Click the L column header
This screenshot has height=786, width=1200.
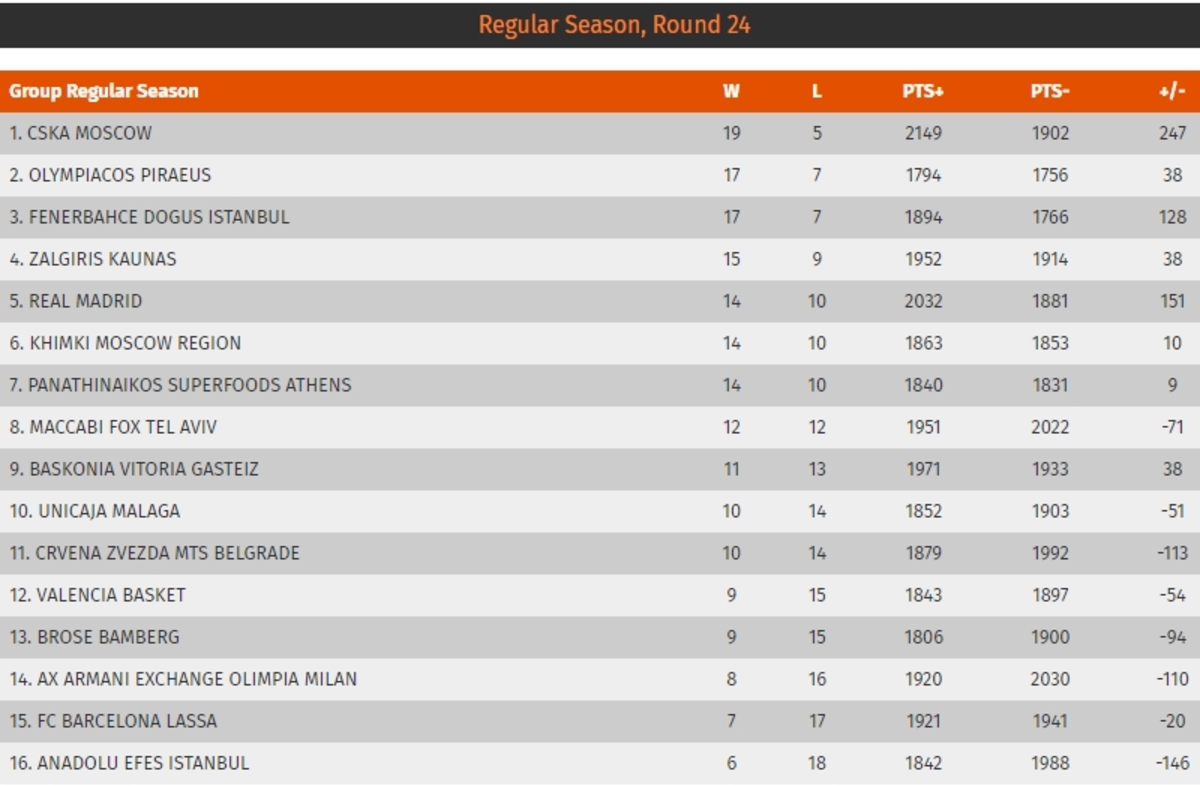pyautogui.click(x=817, y=91)
